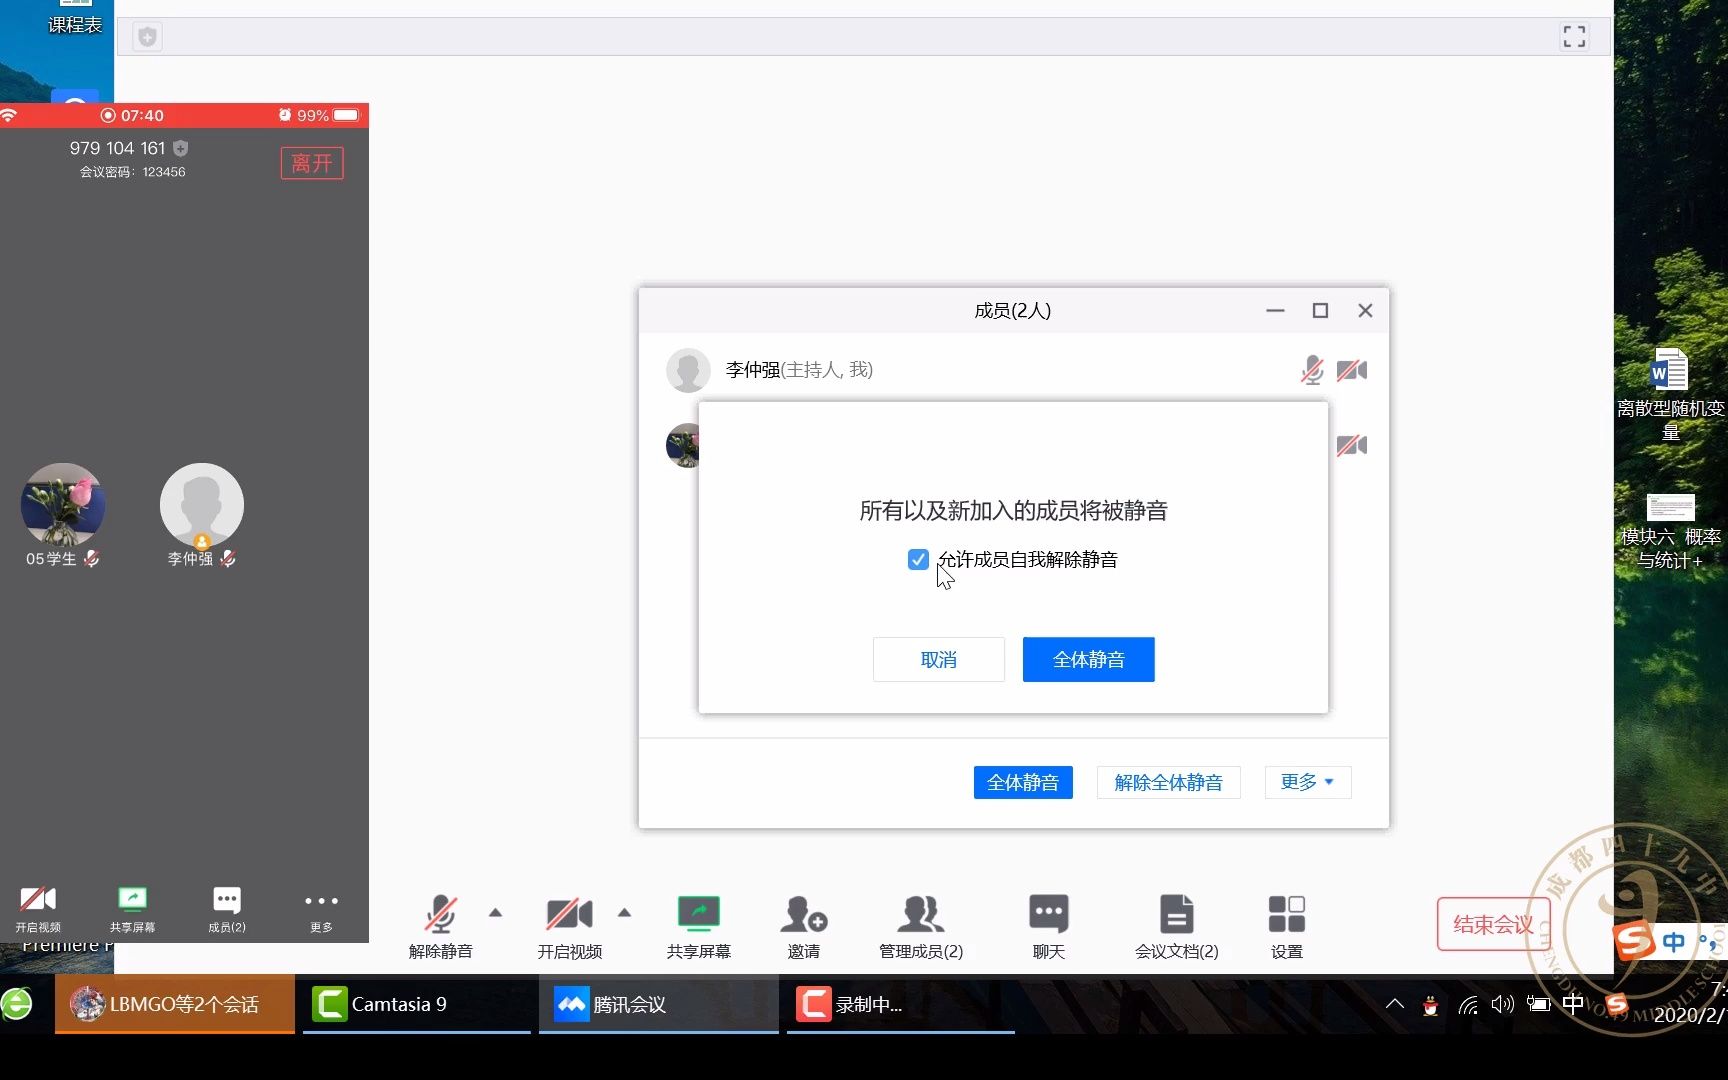Expand video options arrow beside 开启视频

(624, 912)
